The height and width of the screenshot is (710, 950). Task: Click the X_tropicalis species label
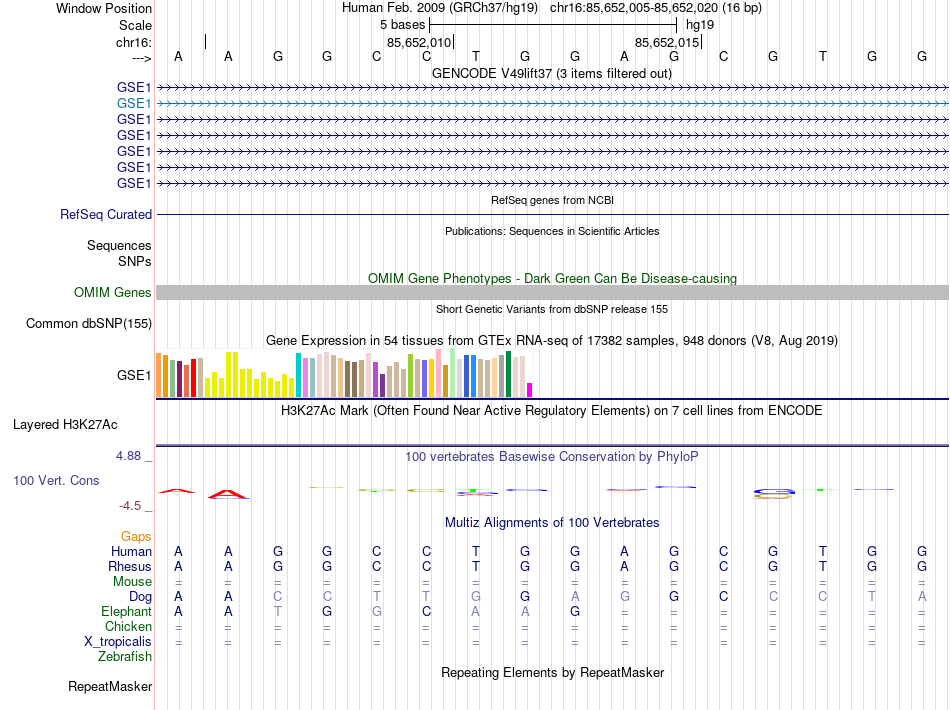point(118,642)
